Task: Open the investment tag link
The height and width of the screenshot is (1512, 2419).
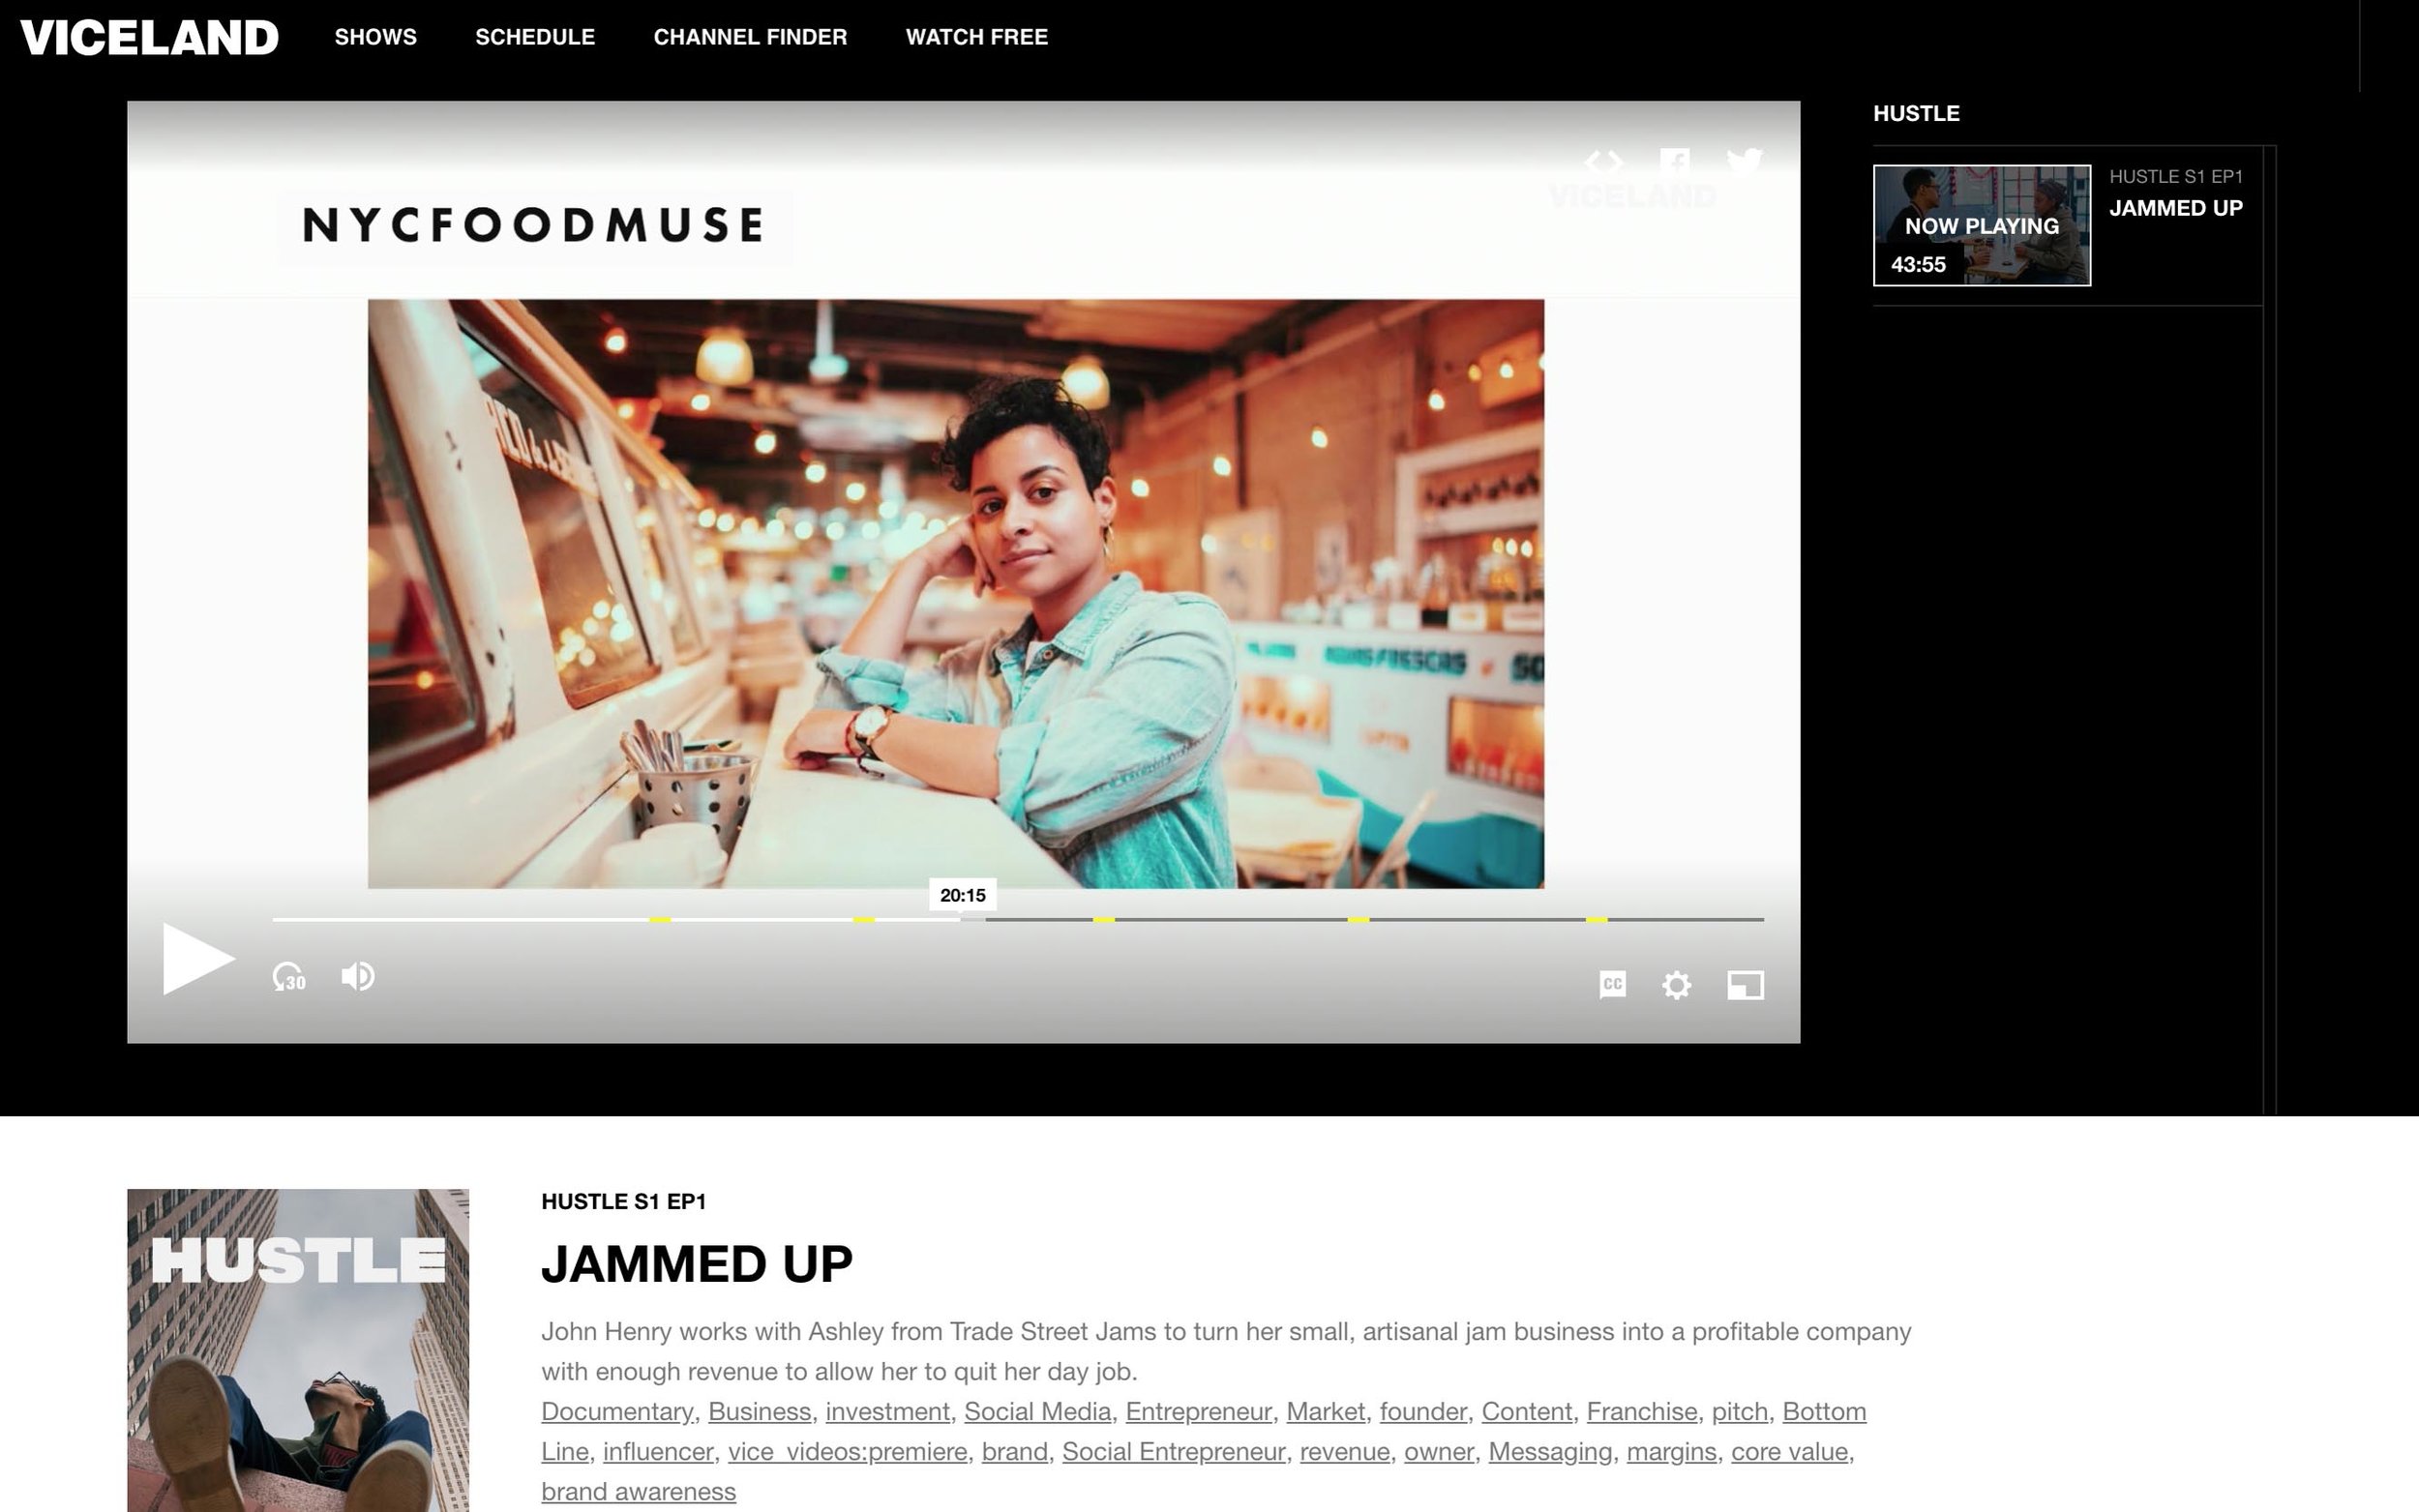Action: pyautogui.click(x=887, y=1411)
